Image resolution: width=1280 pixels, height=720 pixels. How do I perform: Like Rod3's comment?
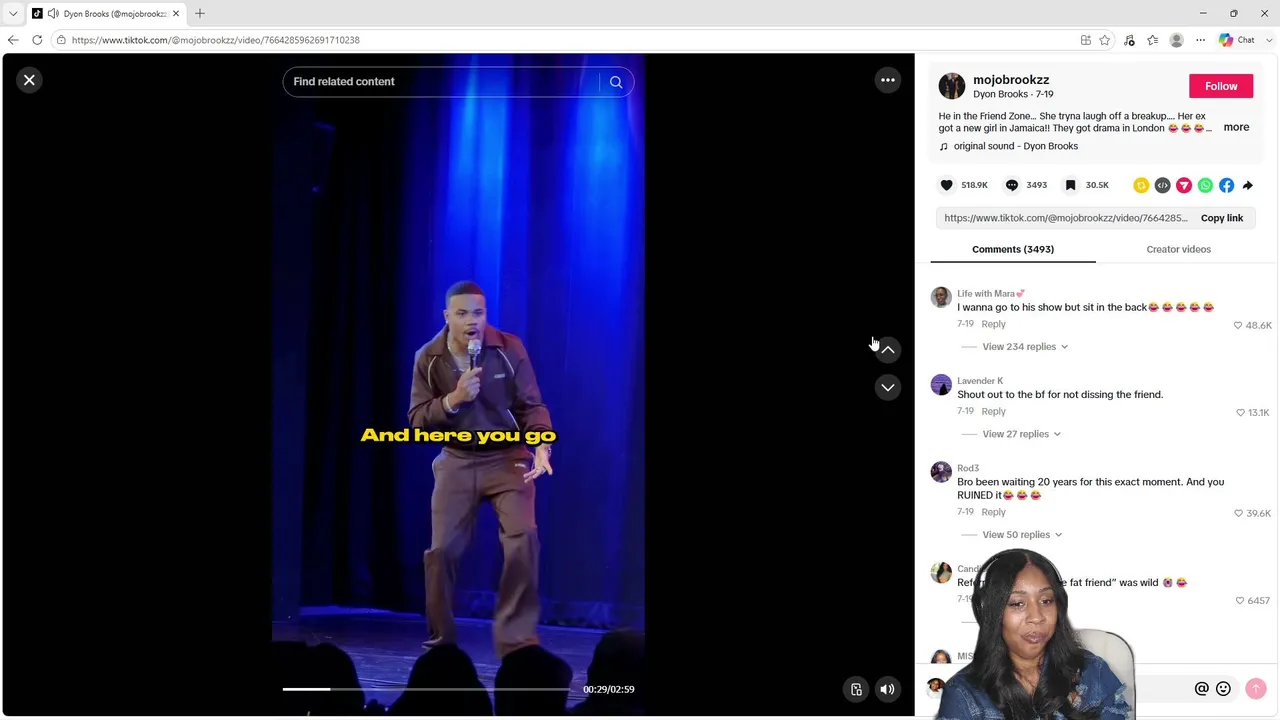click(1238, 513)
